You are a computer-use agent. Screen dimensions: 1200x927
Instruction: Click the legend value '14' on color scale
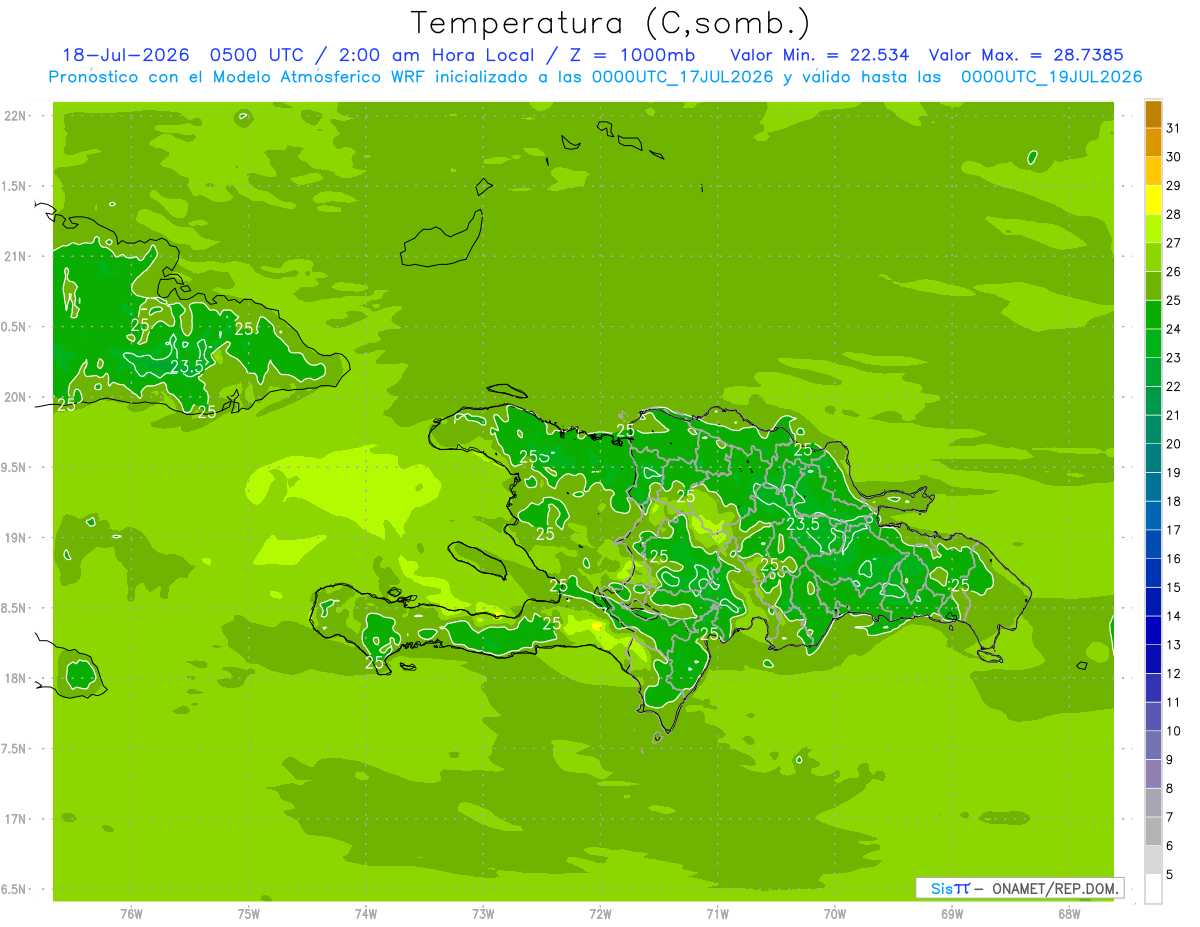tap(1174, 616)
